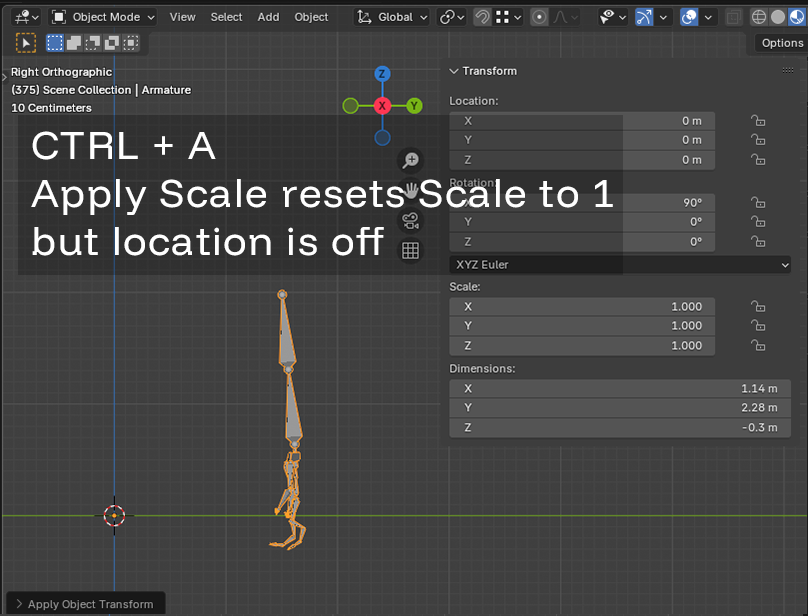Viewport: 808px width, 616px height.
Task: Lock the Rotation Z value
Action: pyautogui.click(x=758, y=242)
